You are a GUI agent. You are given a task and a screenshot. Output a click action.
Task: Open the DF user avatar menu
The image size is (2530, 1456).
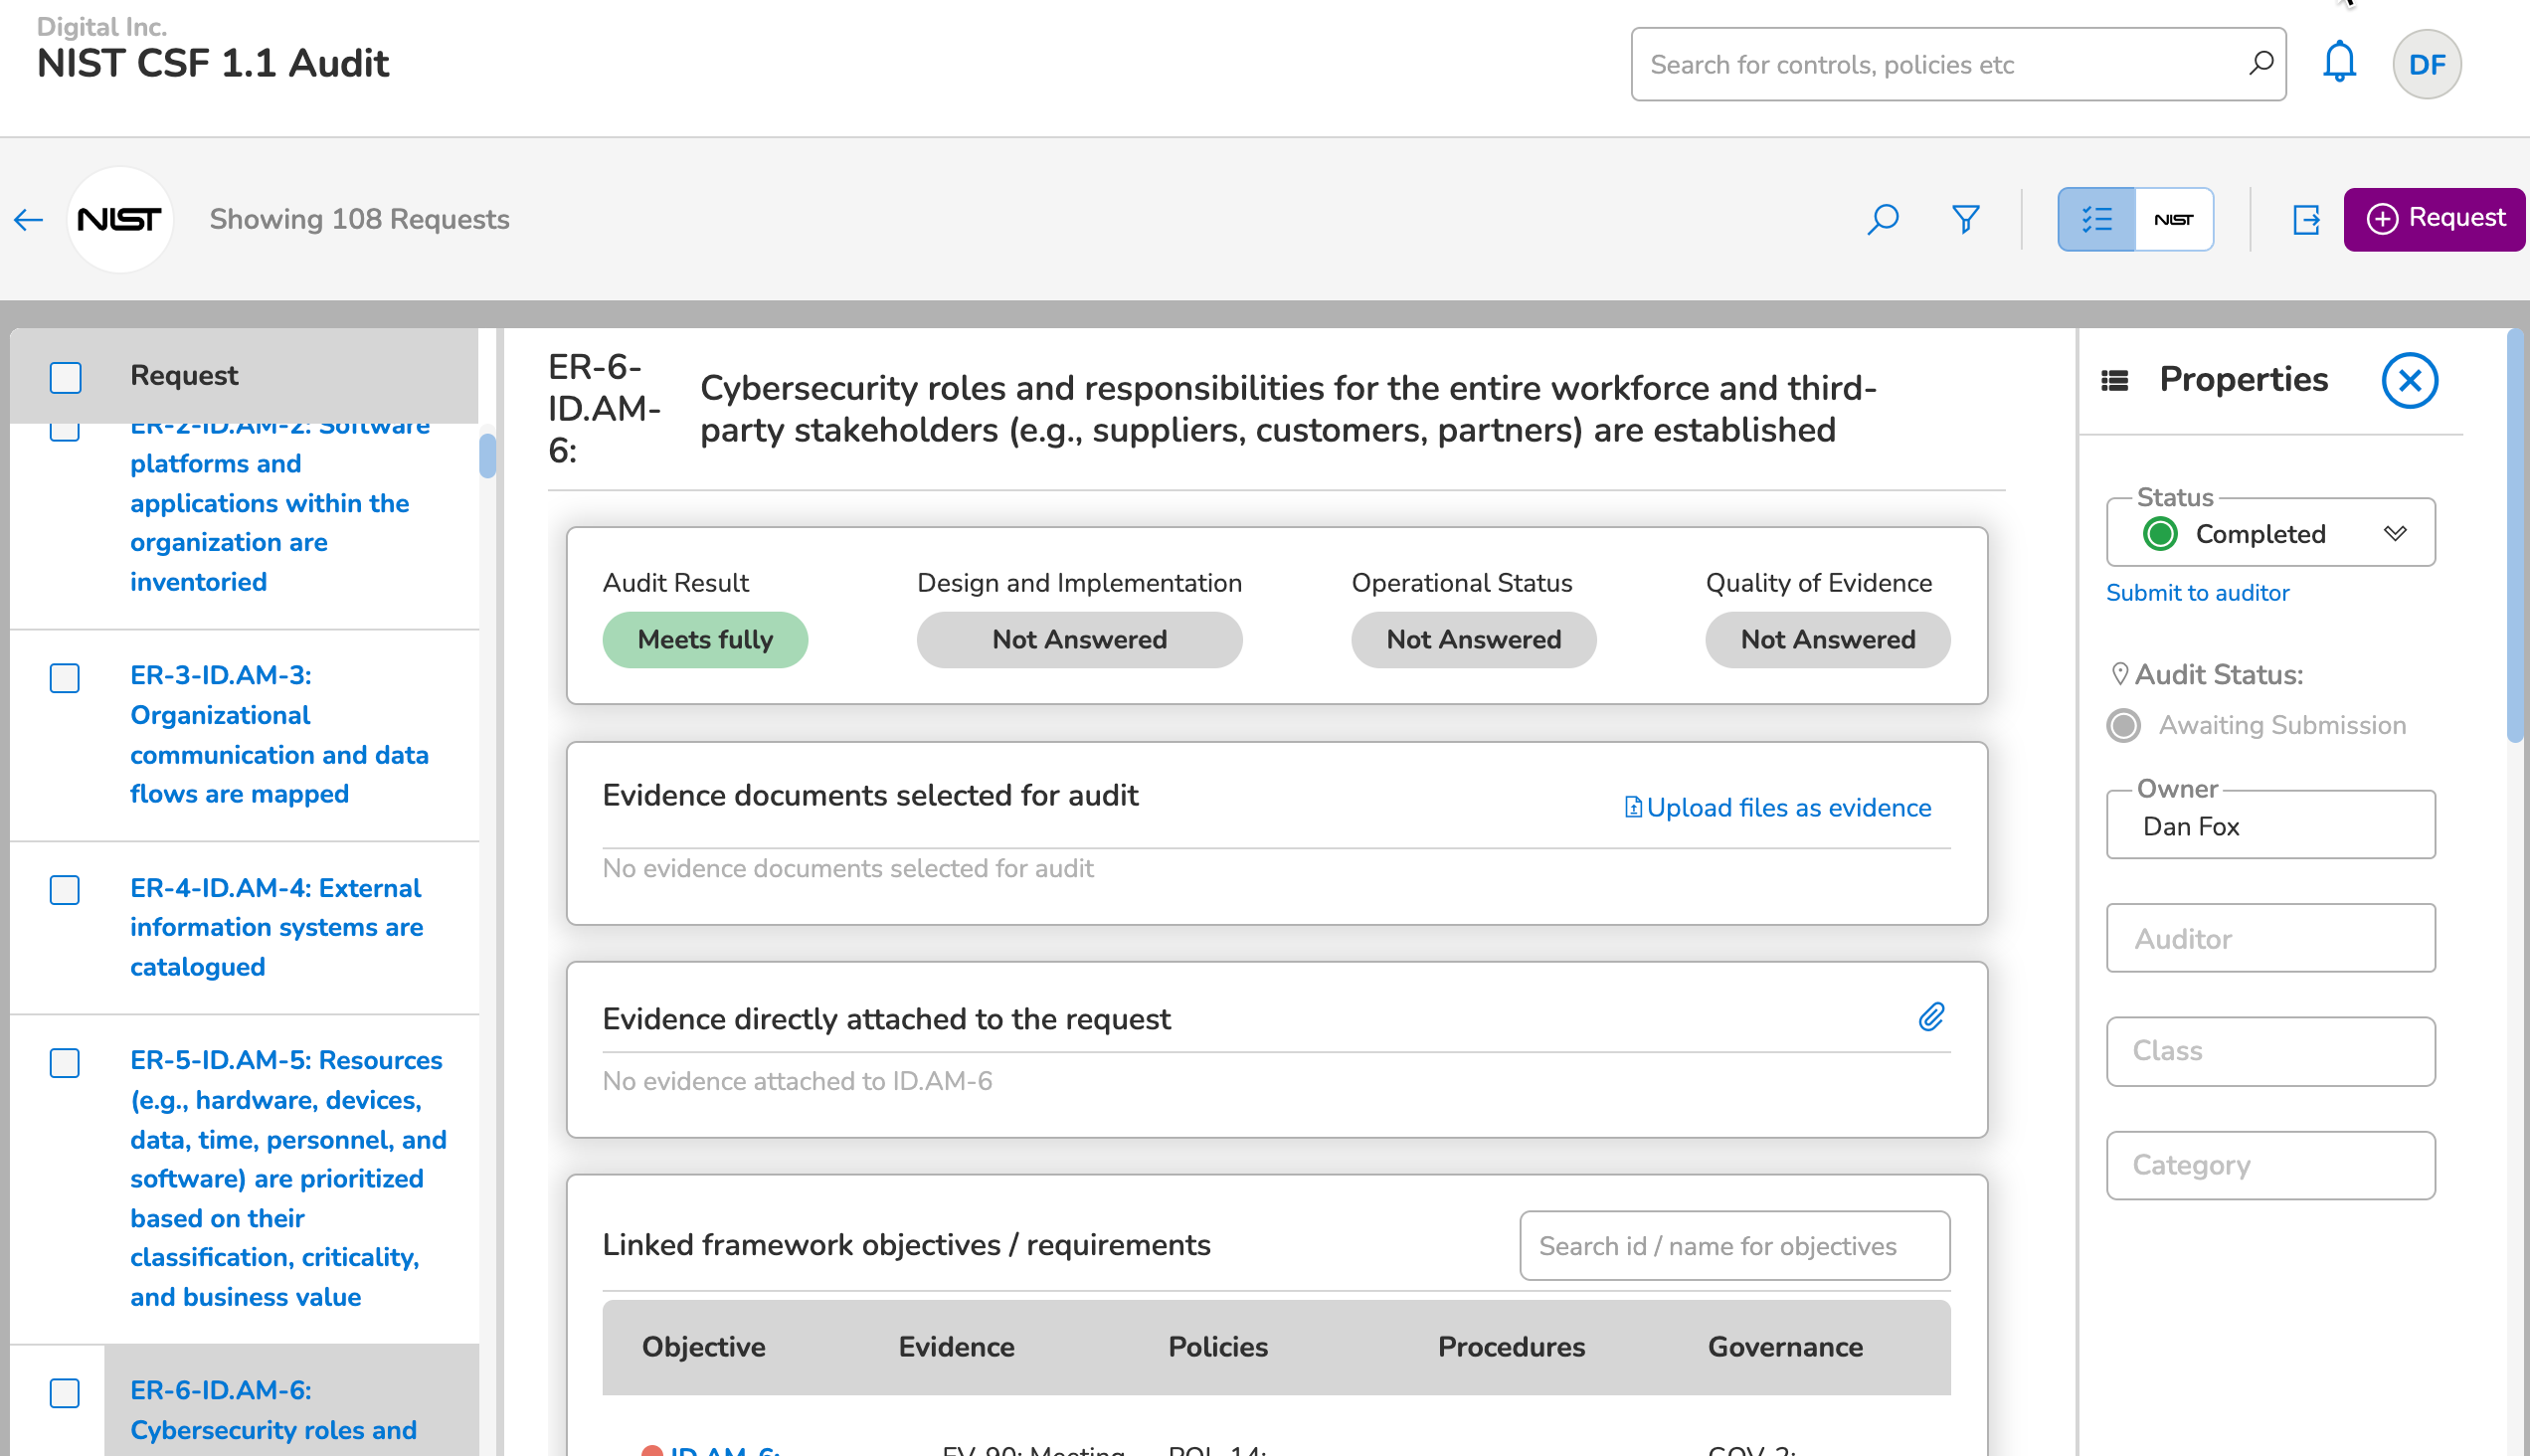click(2426, 64)
